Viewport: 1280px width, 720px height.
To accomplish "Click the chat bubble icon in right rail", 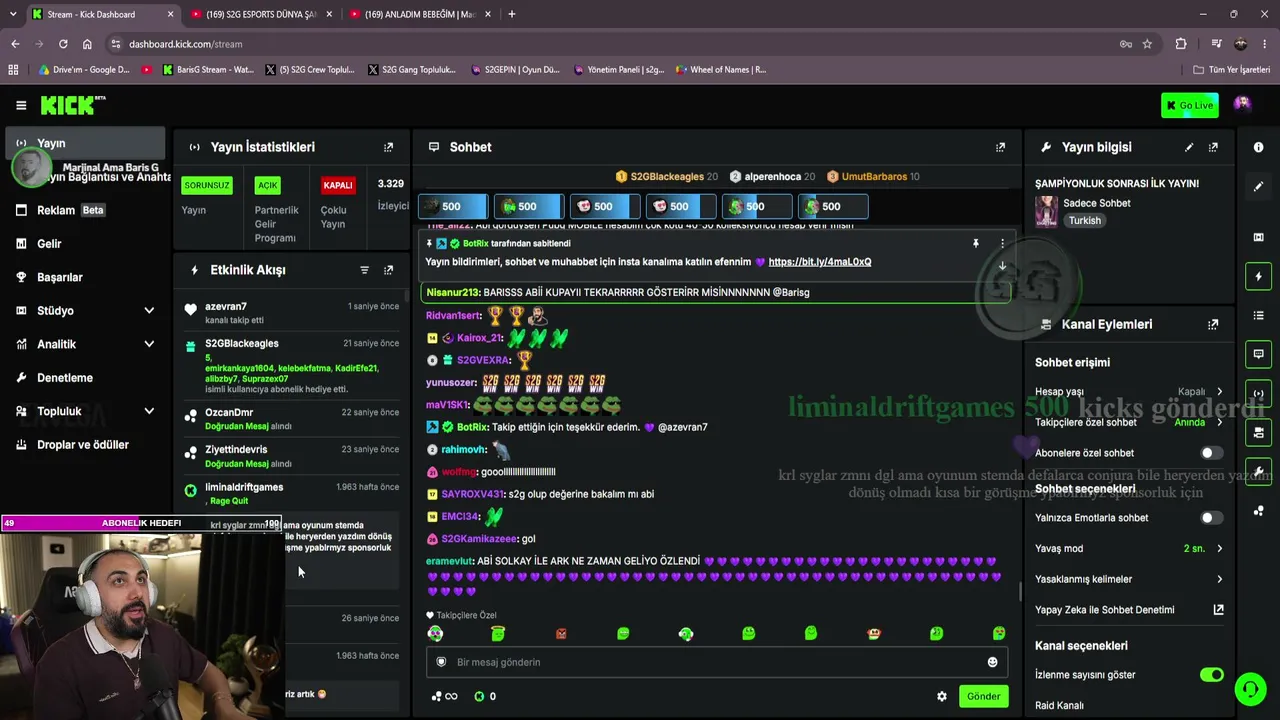I will coord(1258,354).
